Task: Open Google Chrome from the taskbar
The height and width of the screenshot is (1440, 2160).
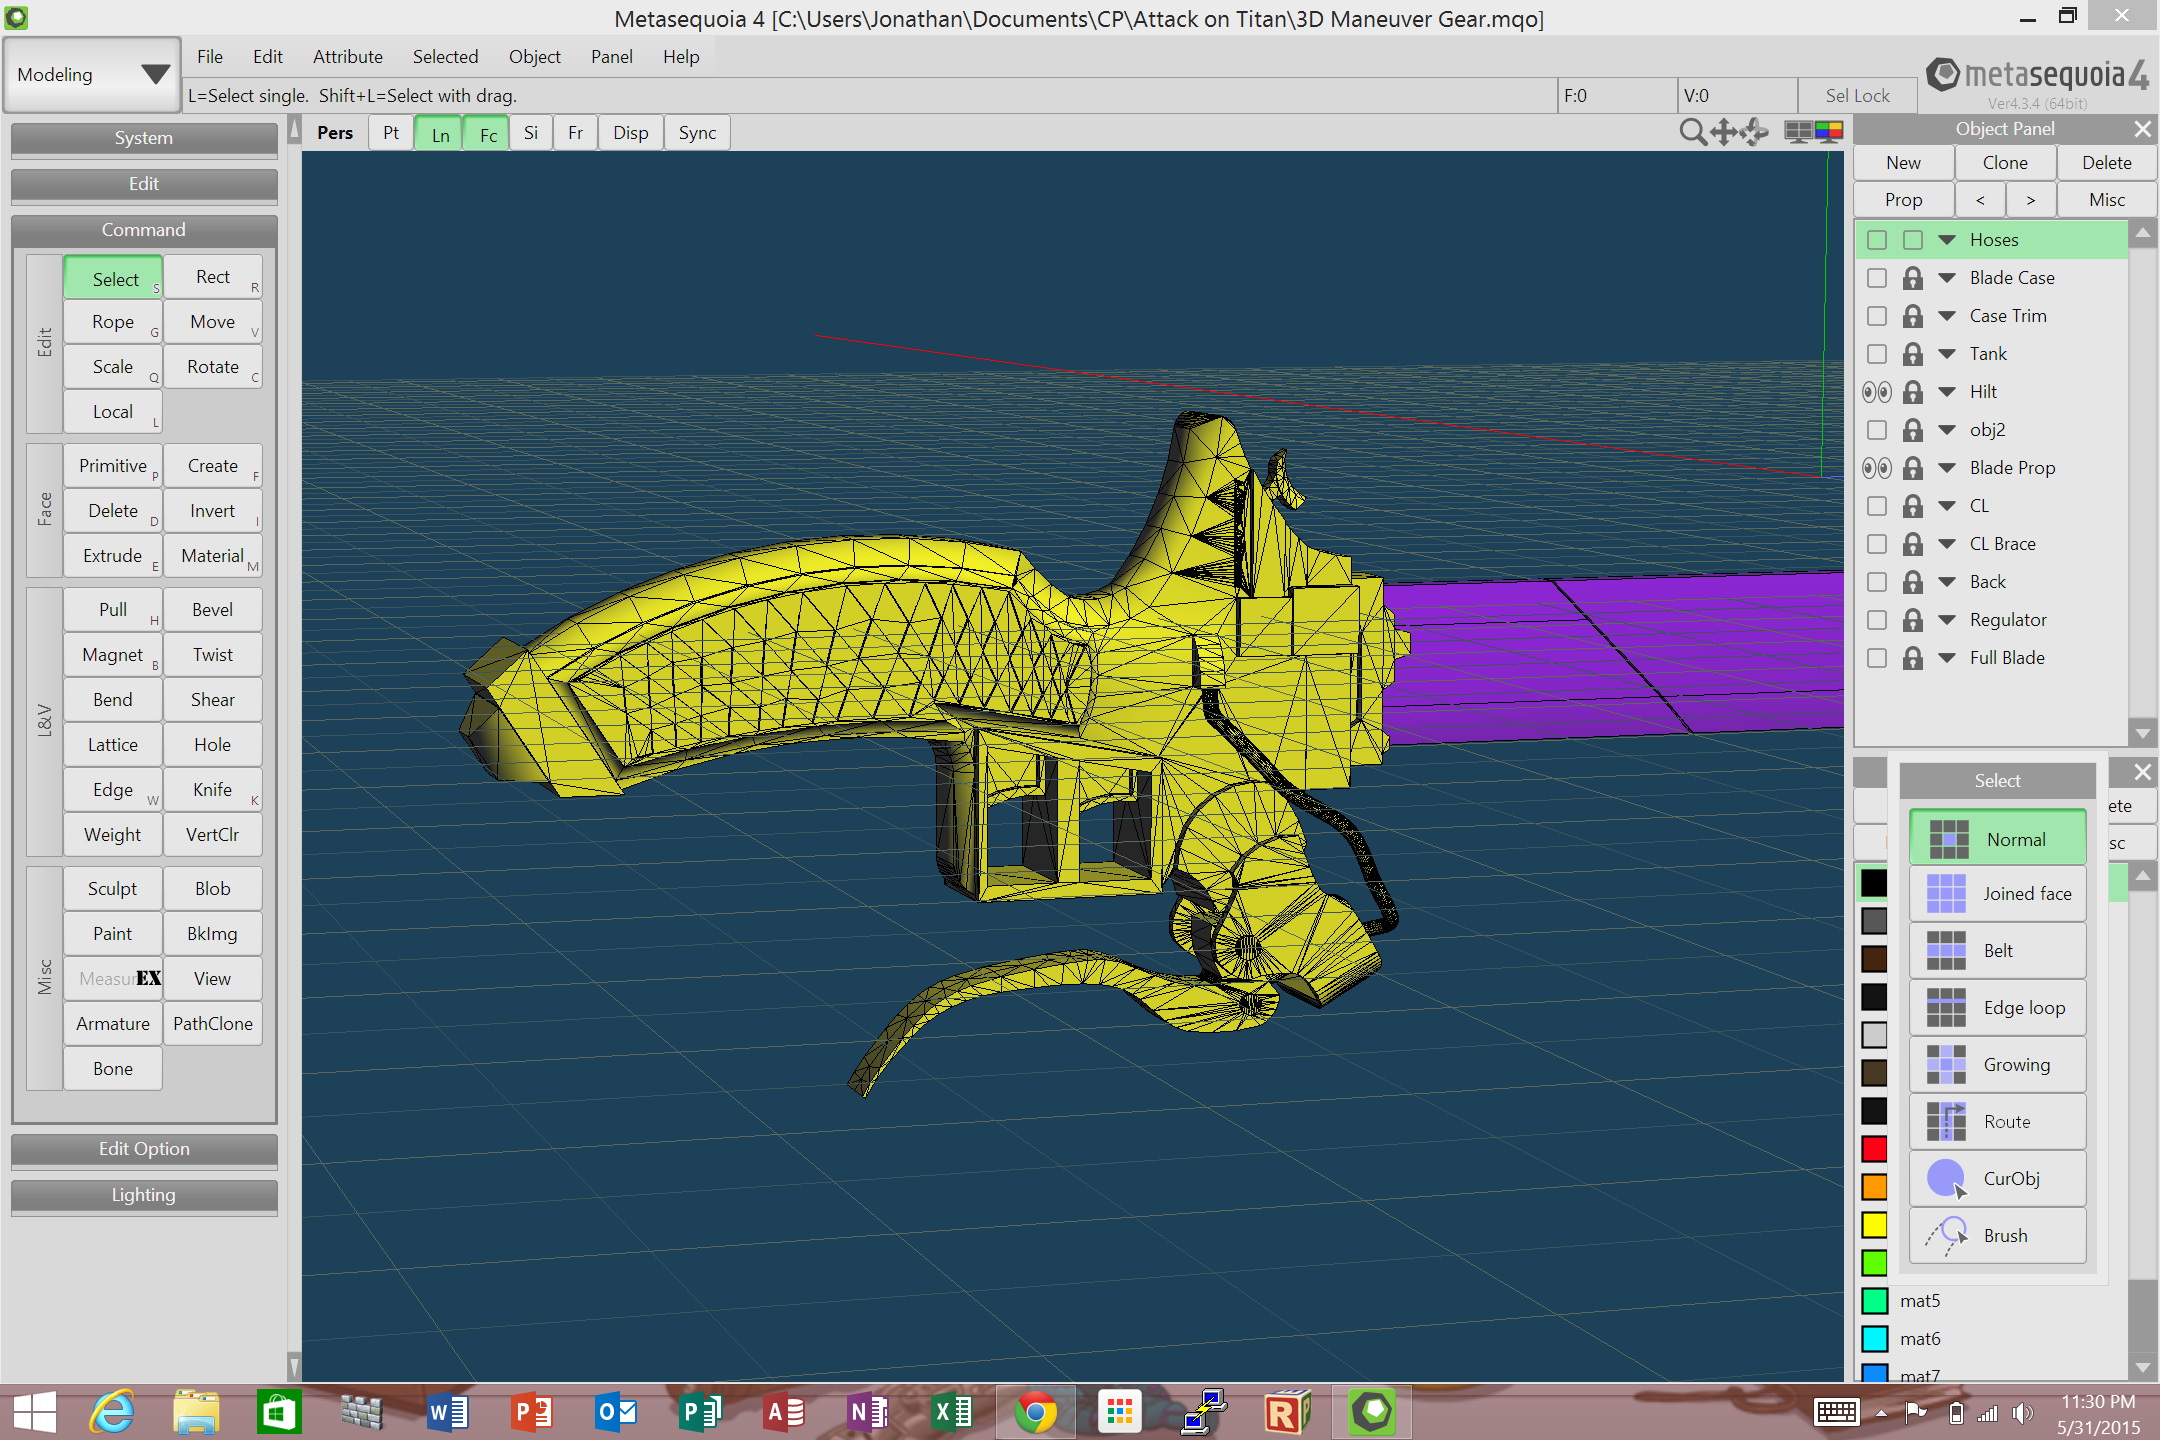Action: tap(1035, 1412)
